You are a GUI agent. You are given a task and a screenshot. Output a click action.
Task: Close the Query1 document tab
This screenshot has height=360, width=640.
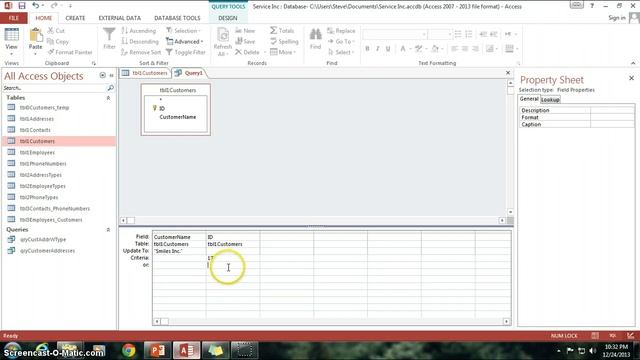[x=508, y=73]
